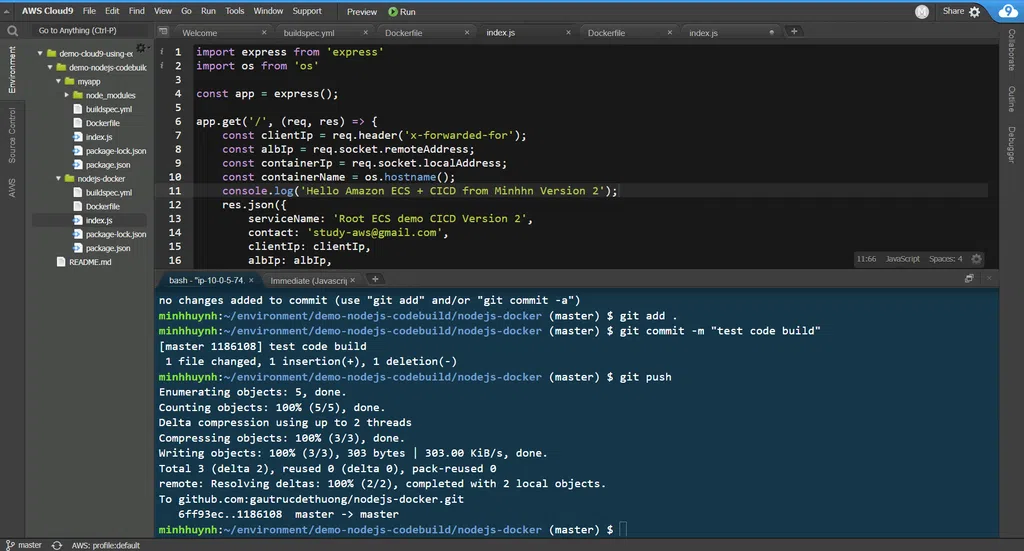Collapse the demo-cloud9-using-ec root folder

[x=40, y=54]
